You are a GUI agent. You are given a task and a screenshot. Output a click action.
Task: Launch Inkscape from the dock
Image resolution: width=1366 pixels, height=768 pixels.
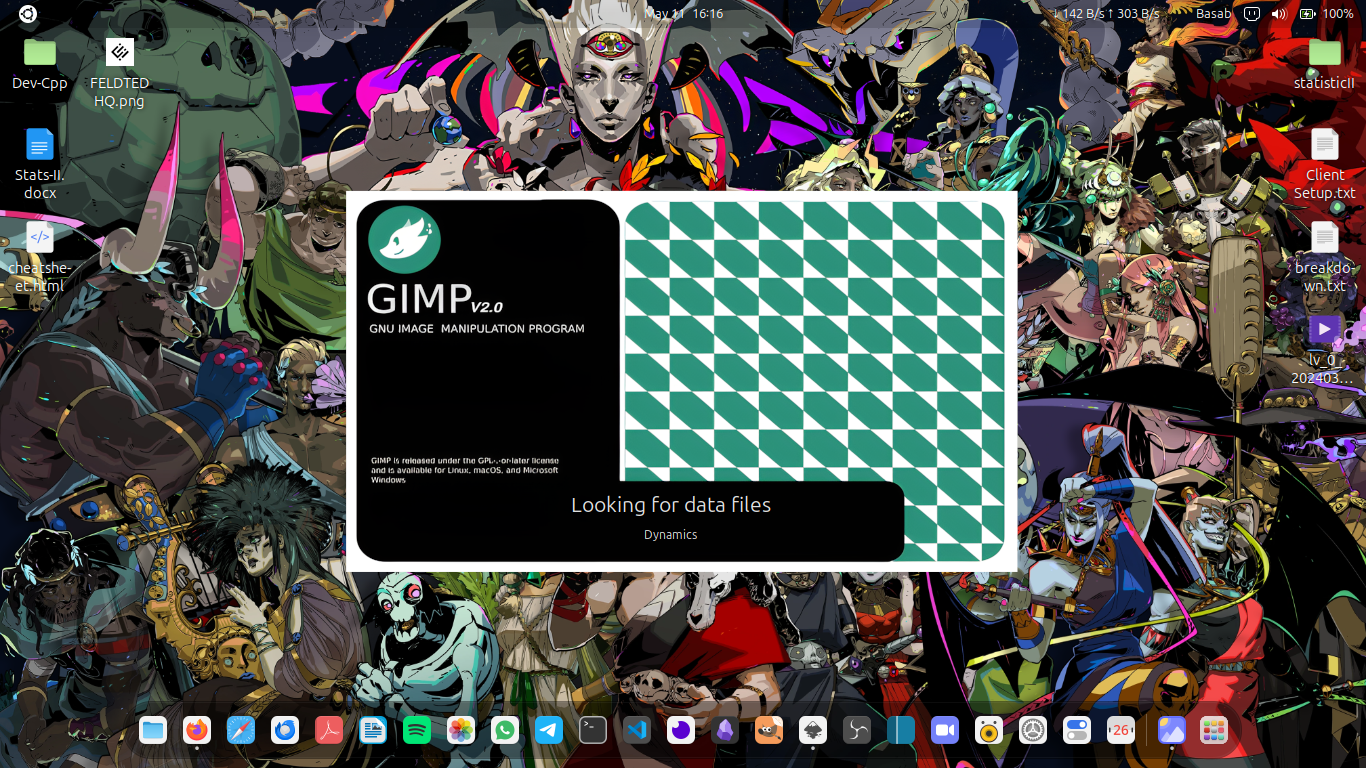pyautogui.click(x=813, y=731)
